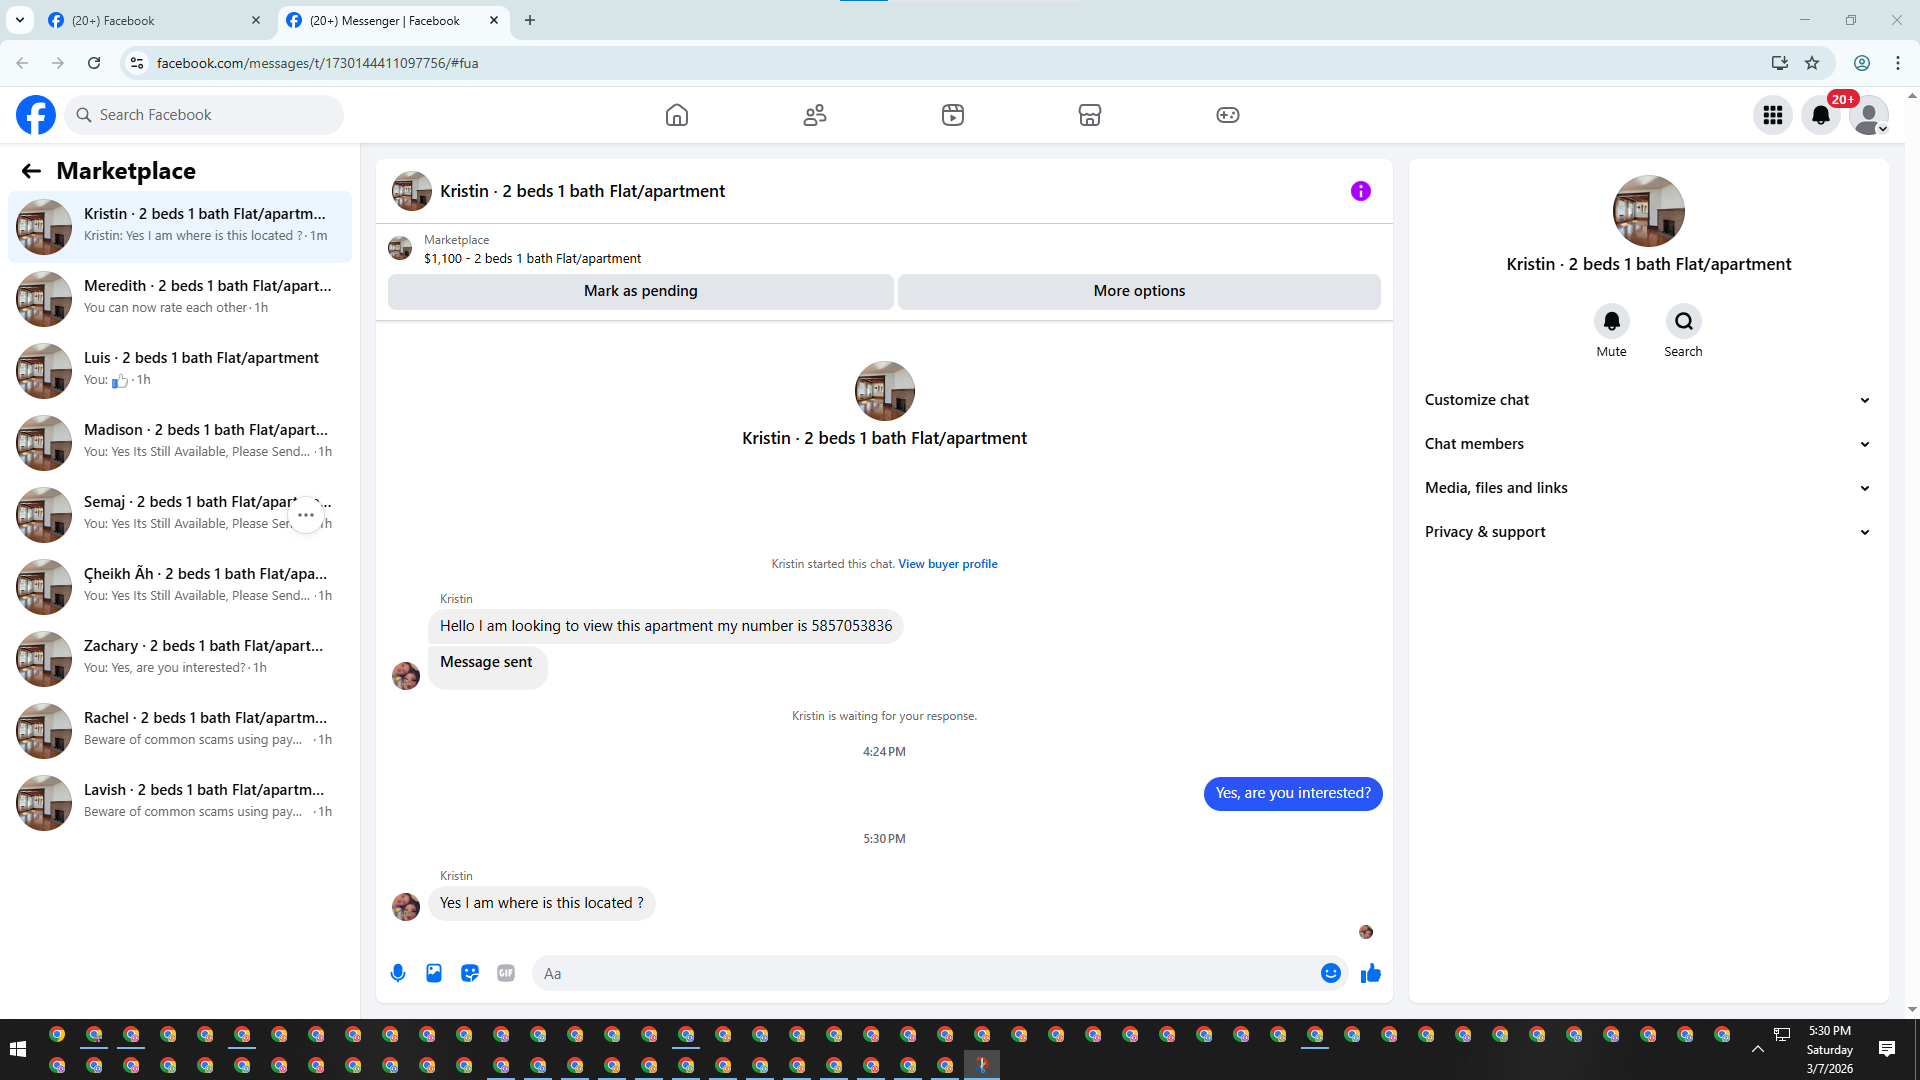This screenshot has width=1920, height=1080.
Task: Go back from Marketplace inbox
Action: click(31, 171)
